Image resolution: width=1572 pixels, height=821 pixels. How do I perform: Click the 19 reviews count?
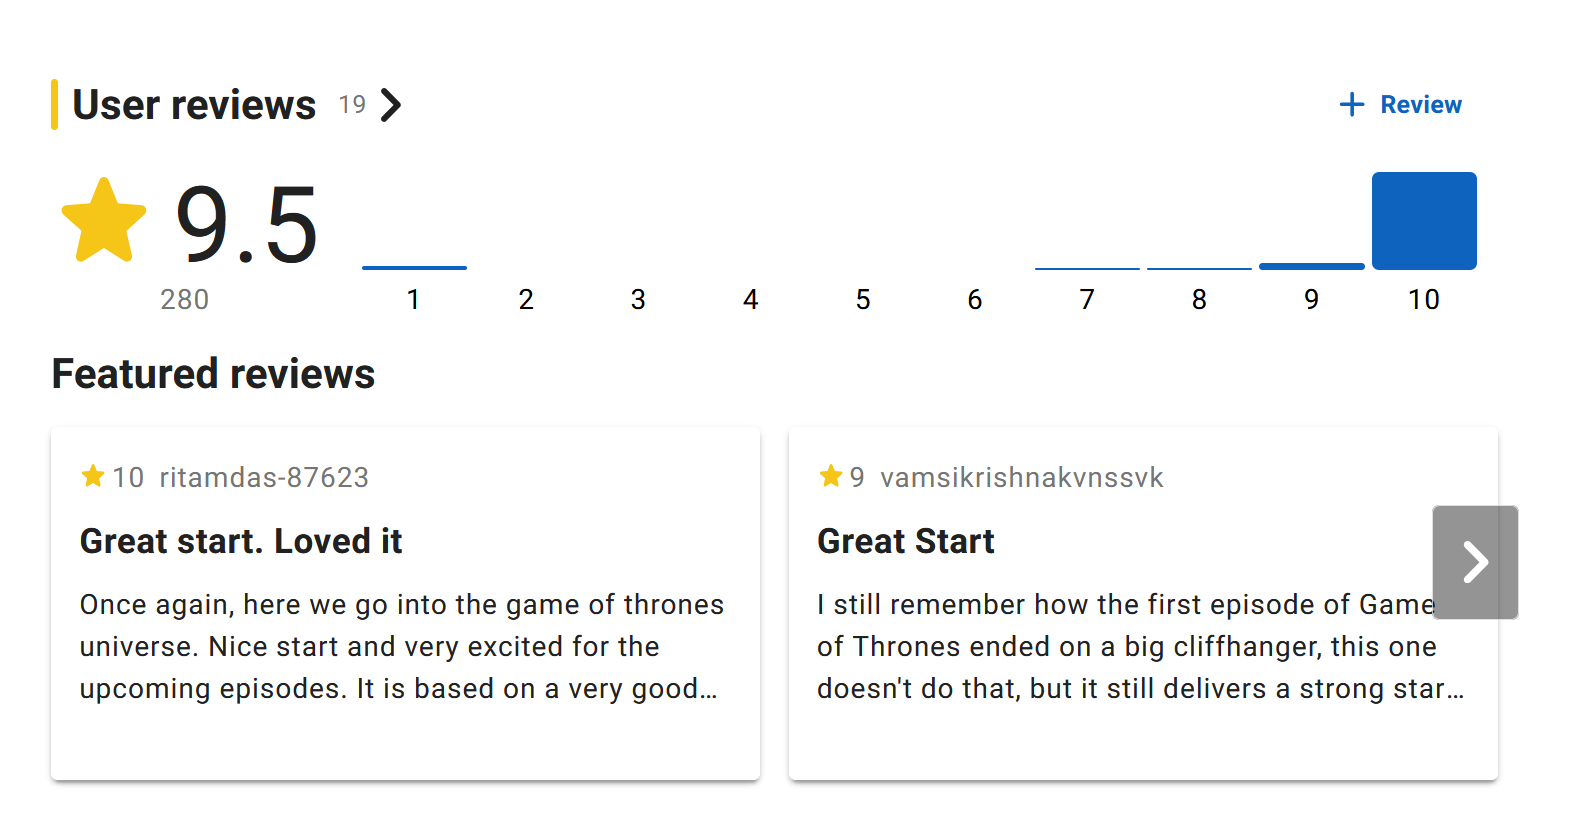coord(352,105)
